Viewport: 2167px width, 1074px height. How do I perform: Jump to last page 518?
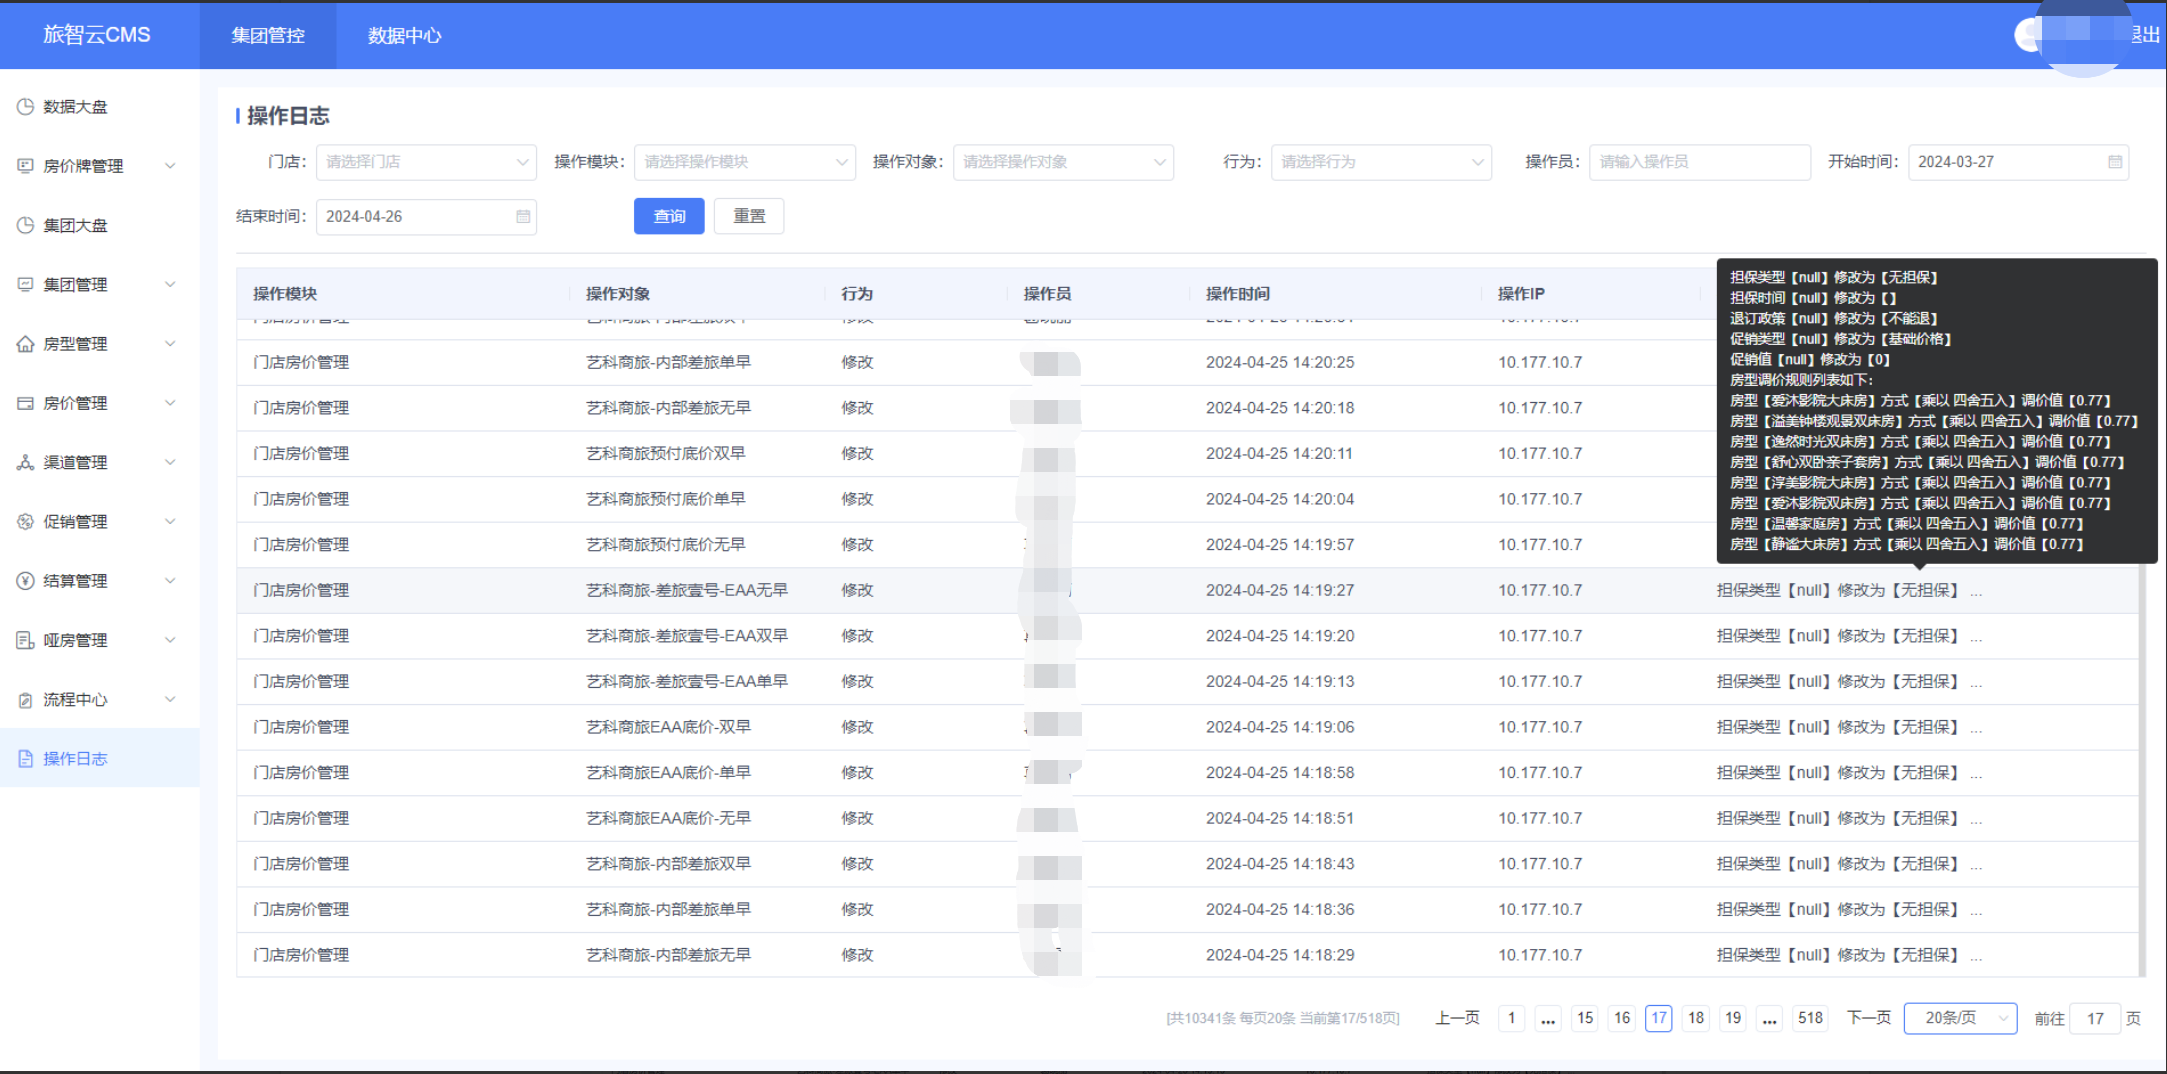(x=1811, y=1018)
